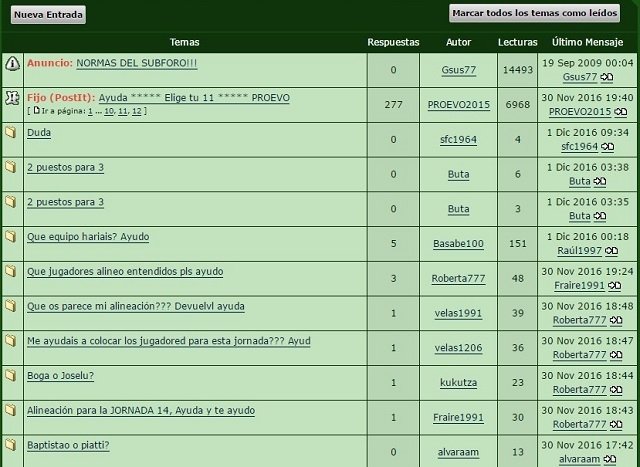Click folder icon beside Que equipo hariais
This screenshot has width=640, height=467.
[11, 236]
